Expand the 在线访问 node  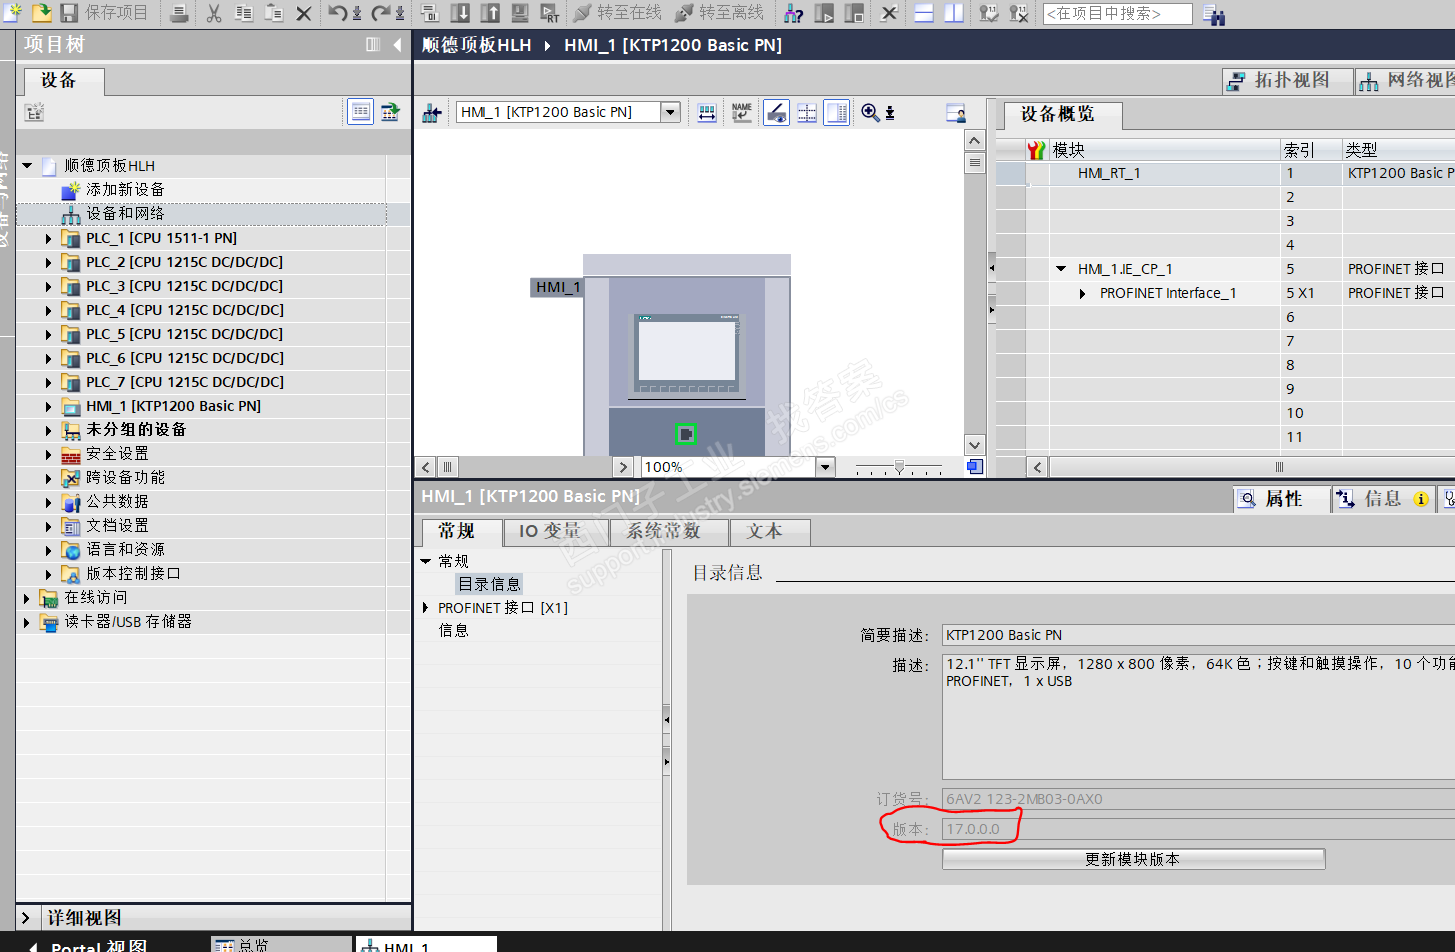click(27, 598)
